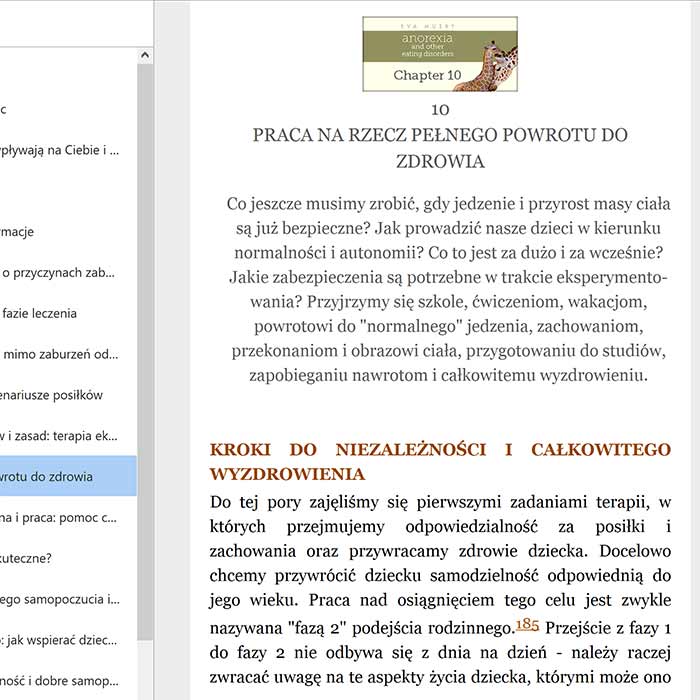This screenshot has width=700, height=700.
Task: Click the scroll-up arrow in the sidebar scrollbar
Action: tap(145, 55)
